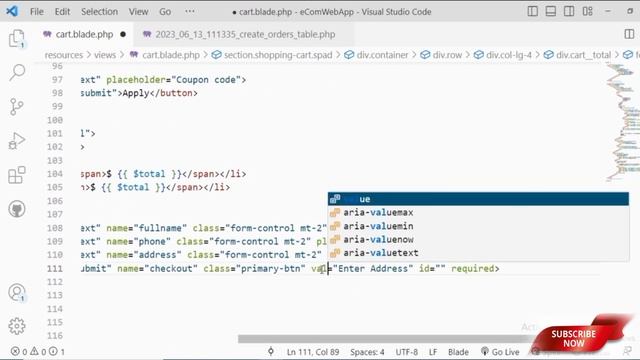Click the VS Code logo icon

point(12,11)
